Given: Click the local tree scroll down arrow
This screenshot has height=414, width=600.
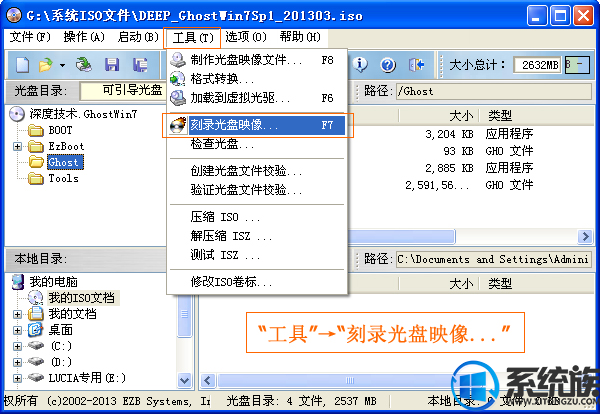Looking at the screenshot, I should pyautogui.click(x=184, y=380).
